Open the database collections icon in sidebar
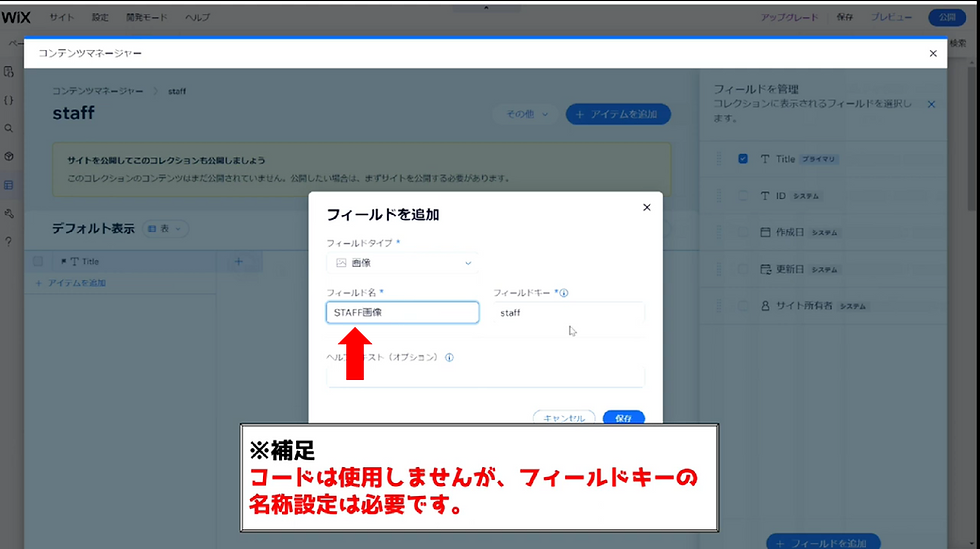Image resolution: width=980 pixels, height=549 pixels. [9, 185]
